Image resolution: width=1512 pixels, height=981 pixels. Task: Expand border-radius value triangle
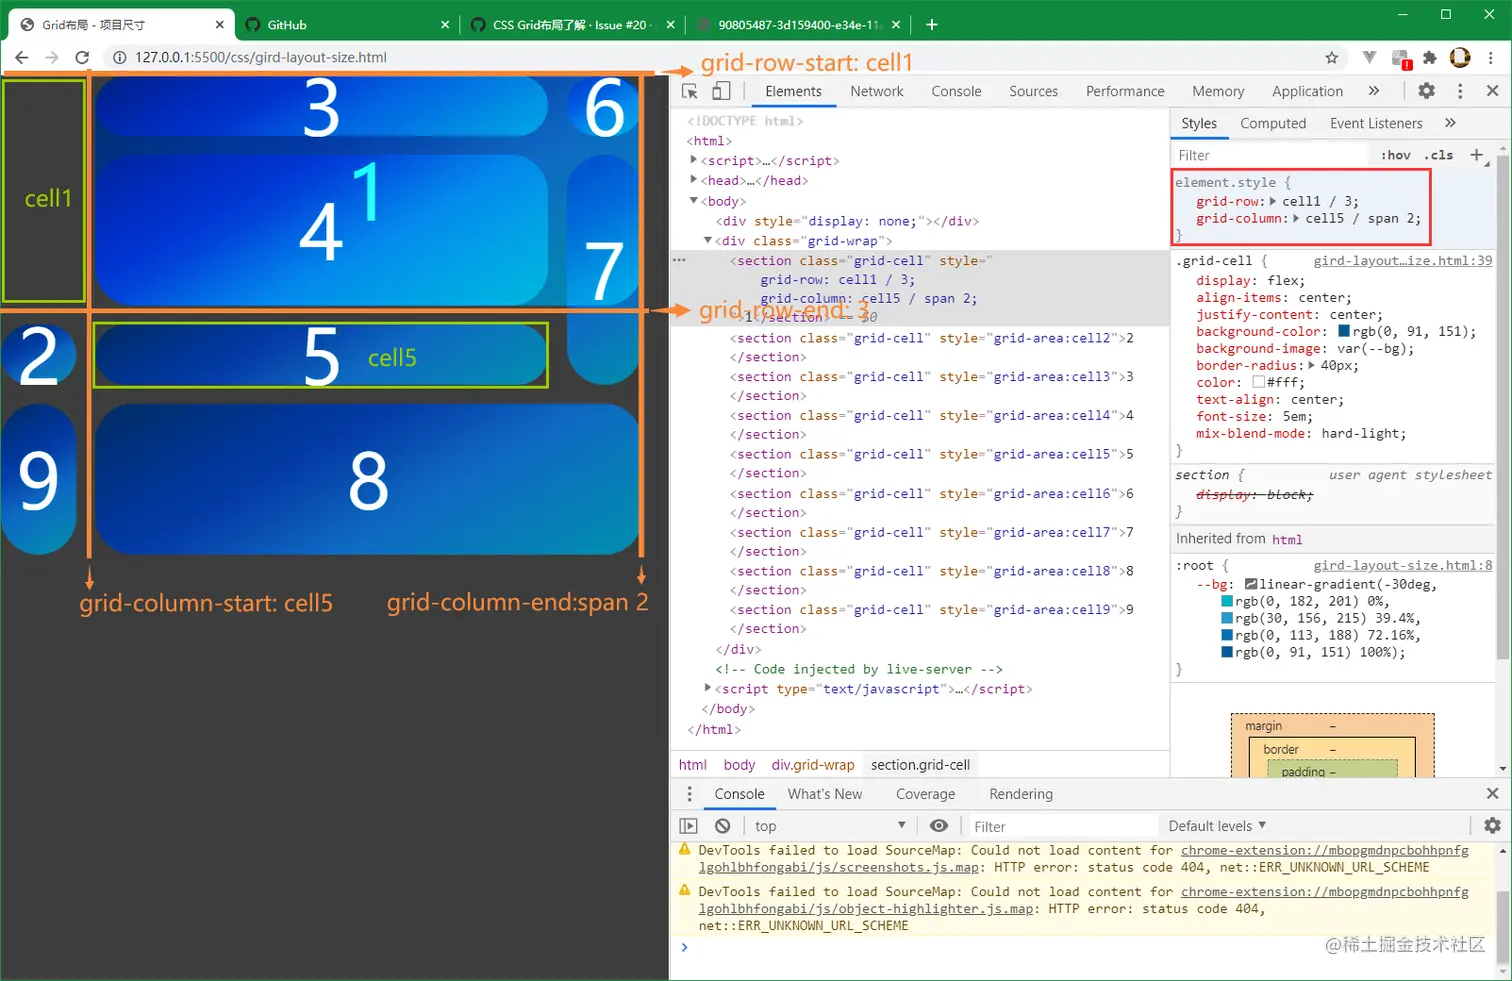1311,365
